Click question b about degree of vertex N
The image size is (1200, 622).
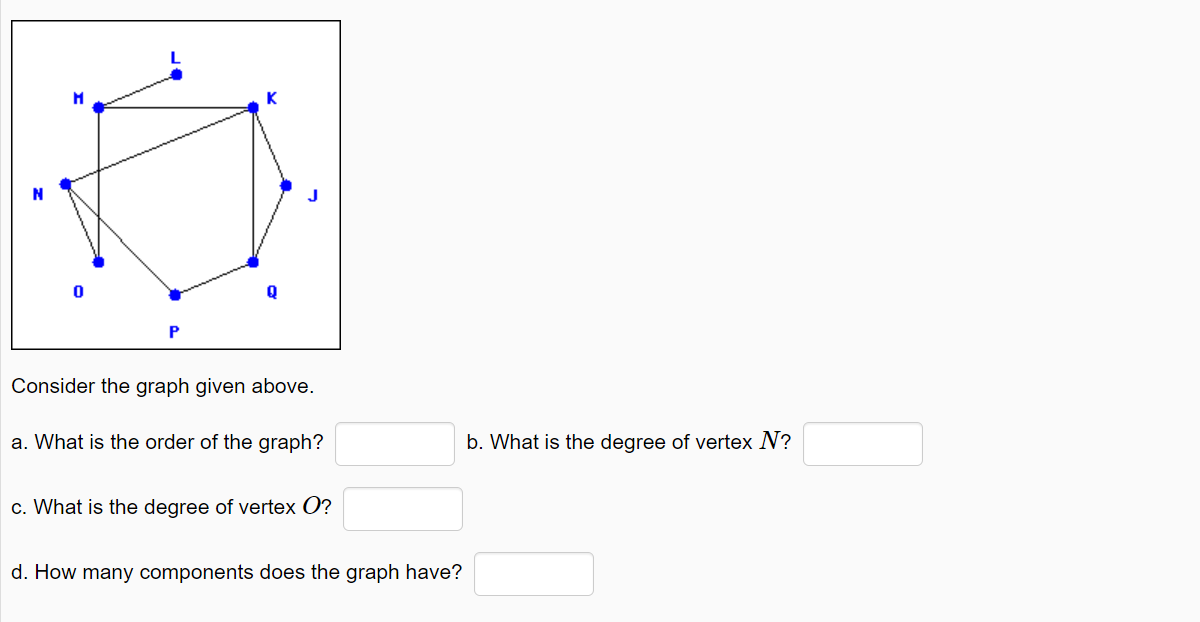pyautogui.click(x=630, y=442)
